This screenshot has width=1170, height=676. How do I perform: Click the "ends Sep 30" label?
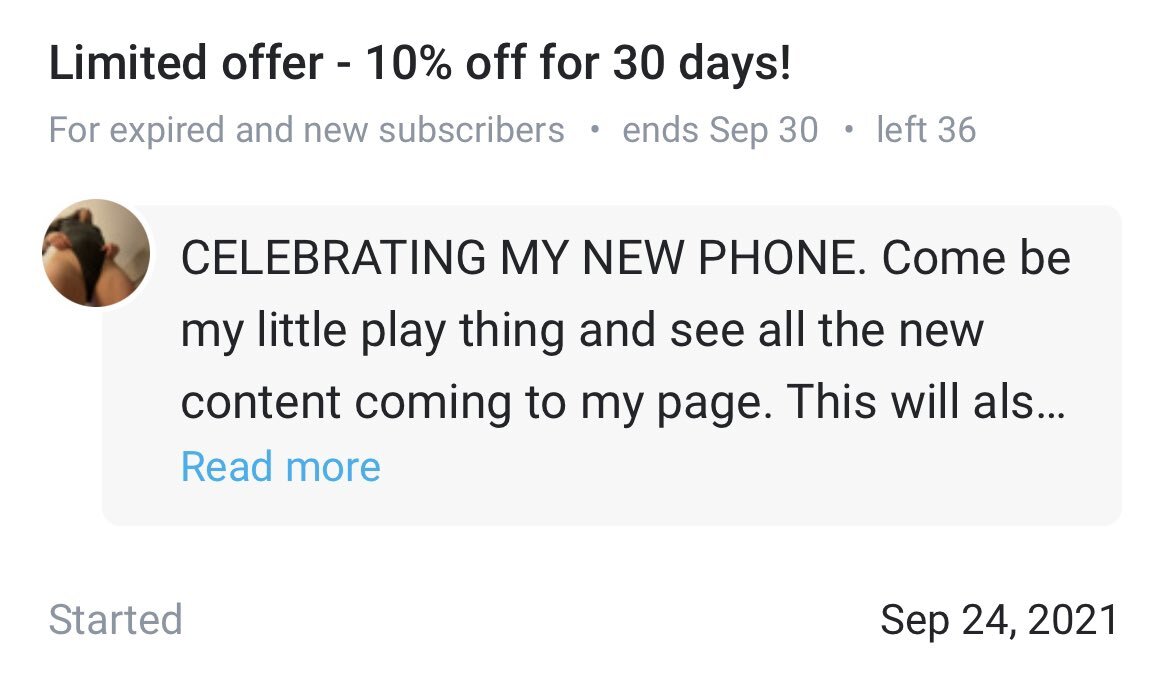[x=720, y=130]
